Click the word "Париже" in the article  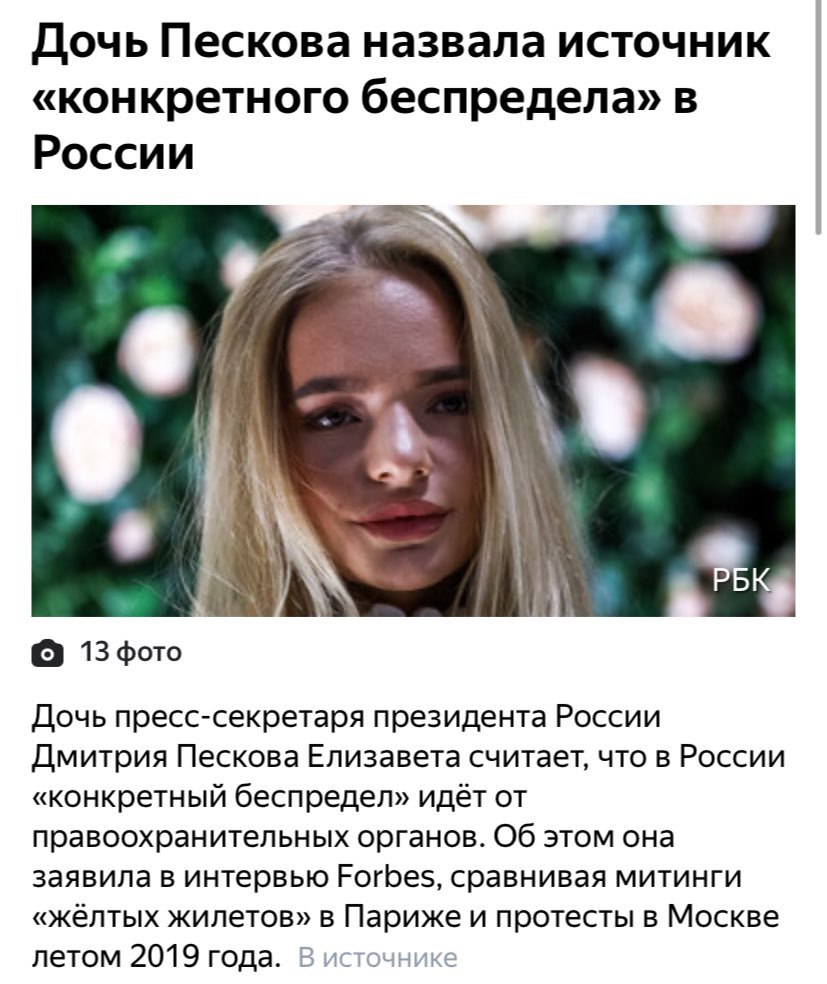pos(402,917)
